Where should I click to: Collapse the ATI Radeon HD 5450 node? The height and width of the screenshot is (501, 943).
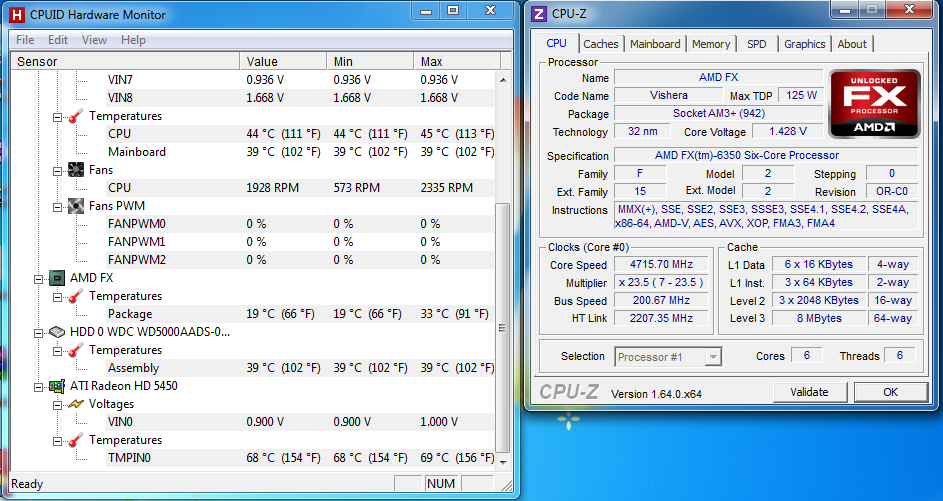click(39, 386)
